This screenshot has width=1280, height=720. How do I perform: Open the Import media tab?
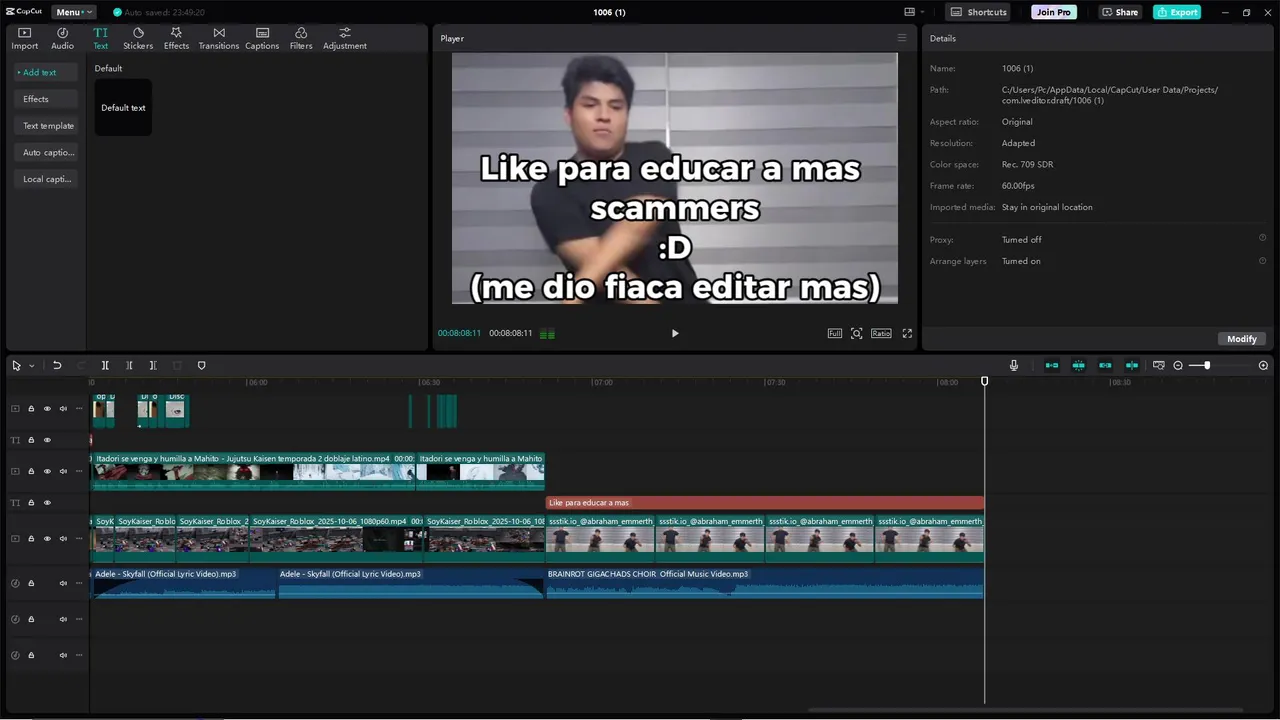(25, 38)
